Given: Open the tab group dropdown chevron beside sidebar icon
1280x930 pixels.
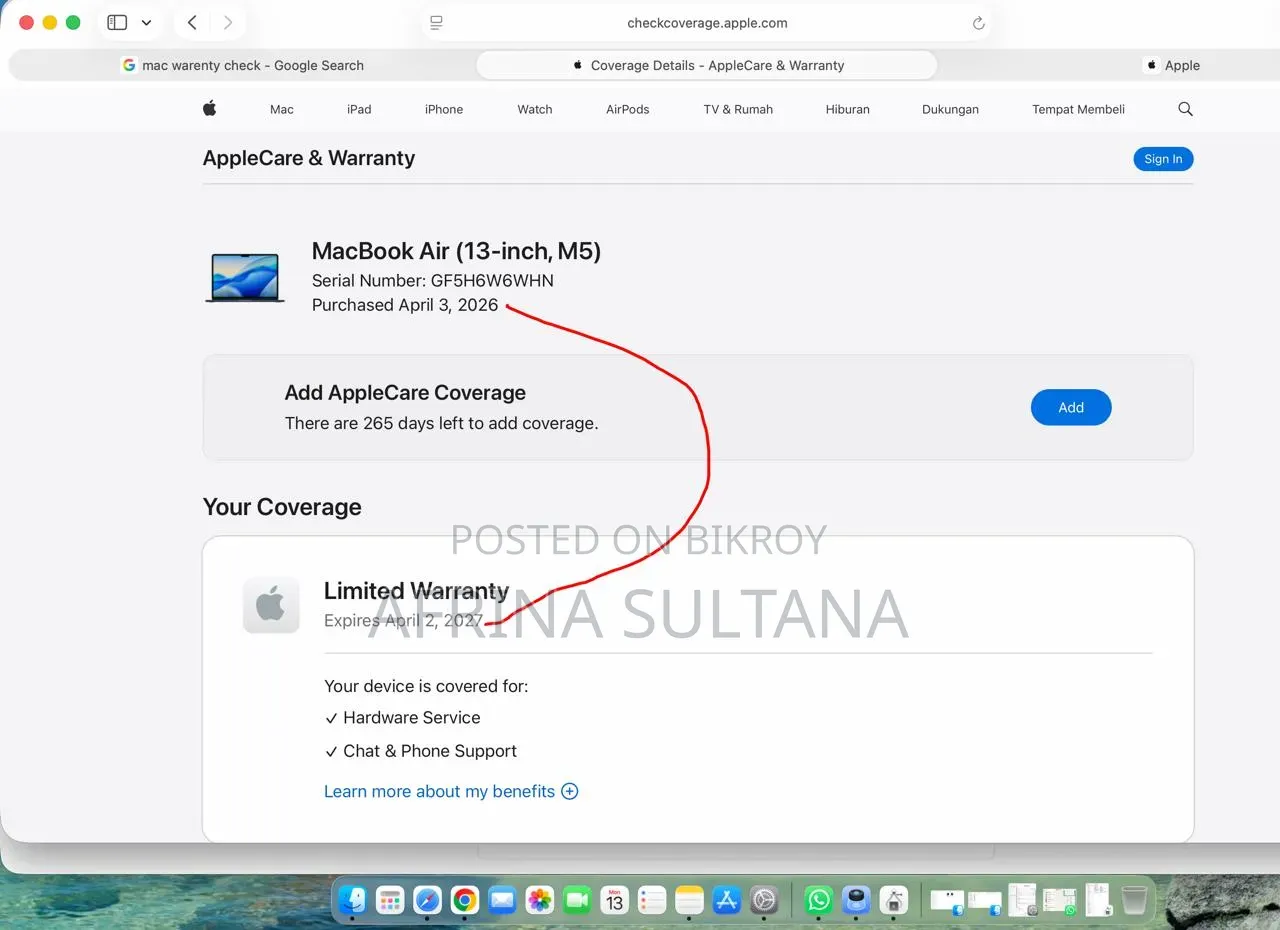Looking at the screenshot, I should [146, 22].
